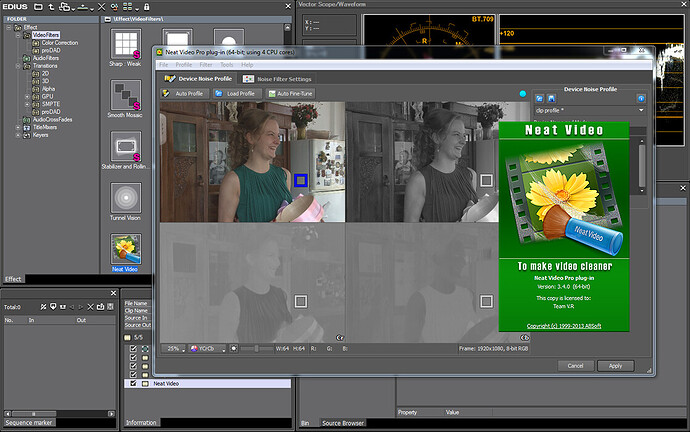Click the open profile icon under Device Noise Profile
The image size is (690, 432).
[x=540, y=99]
